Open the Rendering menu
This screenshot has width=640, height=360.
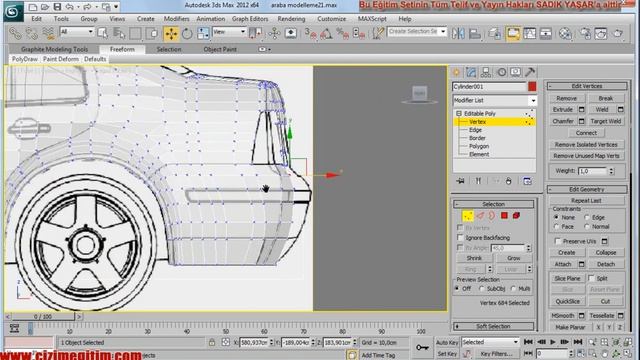point(291,19)
